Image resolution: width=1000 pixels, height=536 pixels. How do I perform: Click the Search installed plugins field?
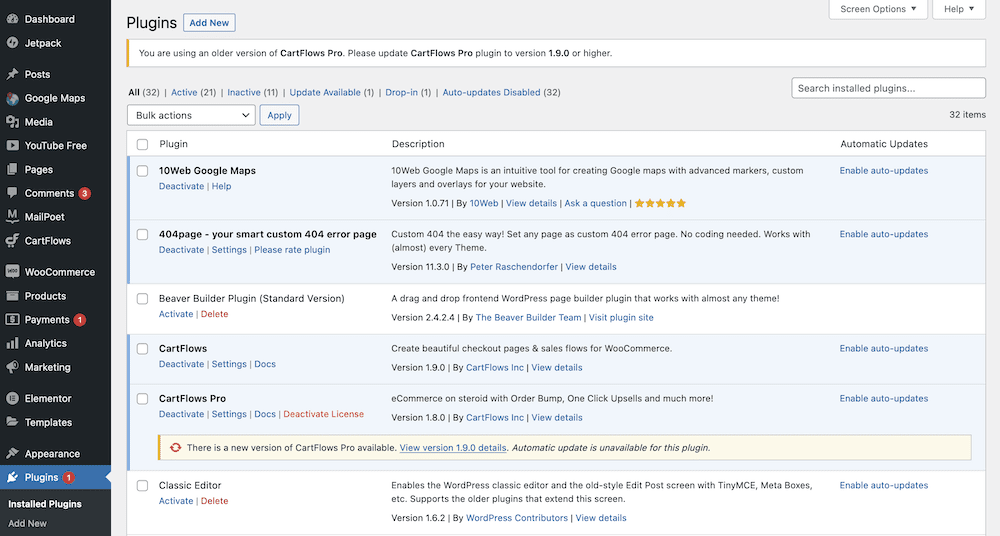pos(888,88)
